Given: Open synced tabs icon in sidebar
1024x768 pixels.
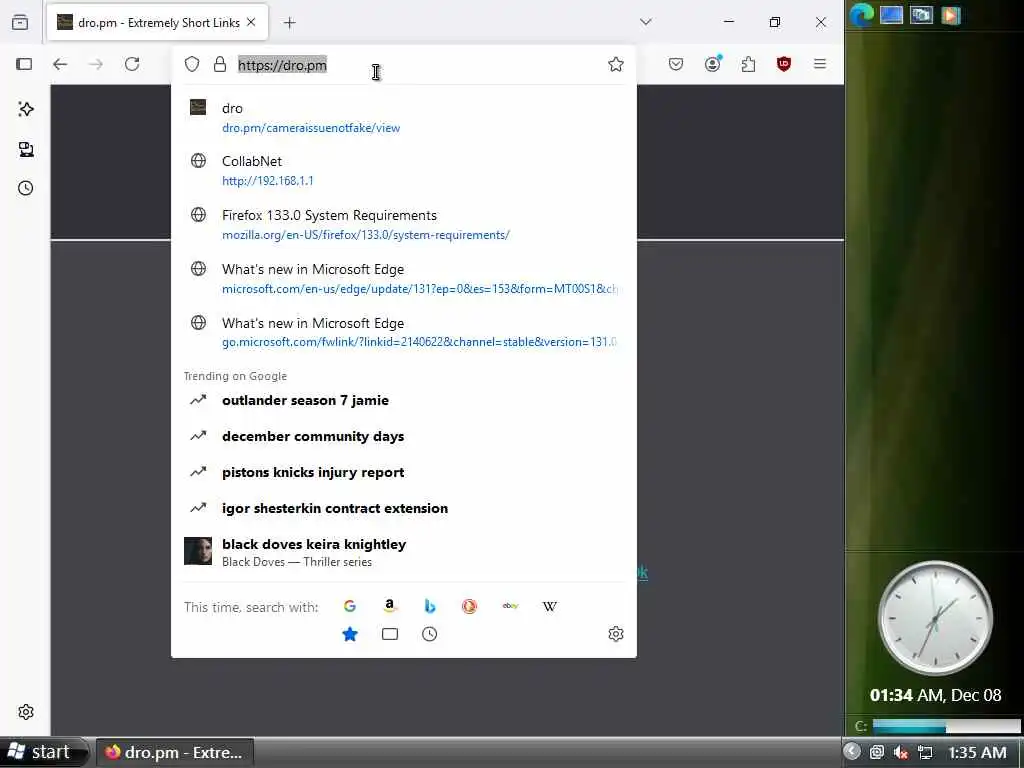Looking at the screenshot, I should tap(25, 149).
